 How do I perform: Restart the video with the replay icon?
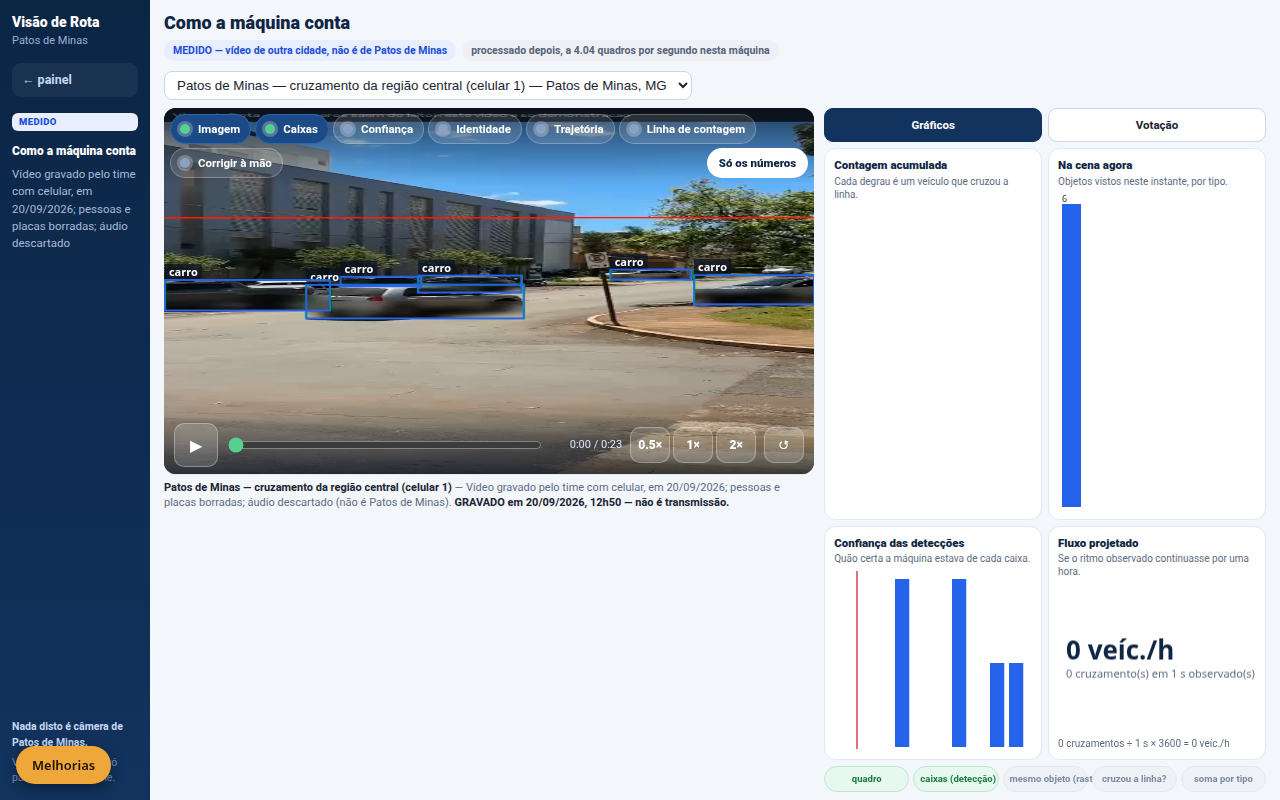(784, 445)
